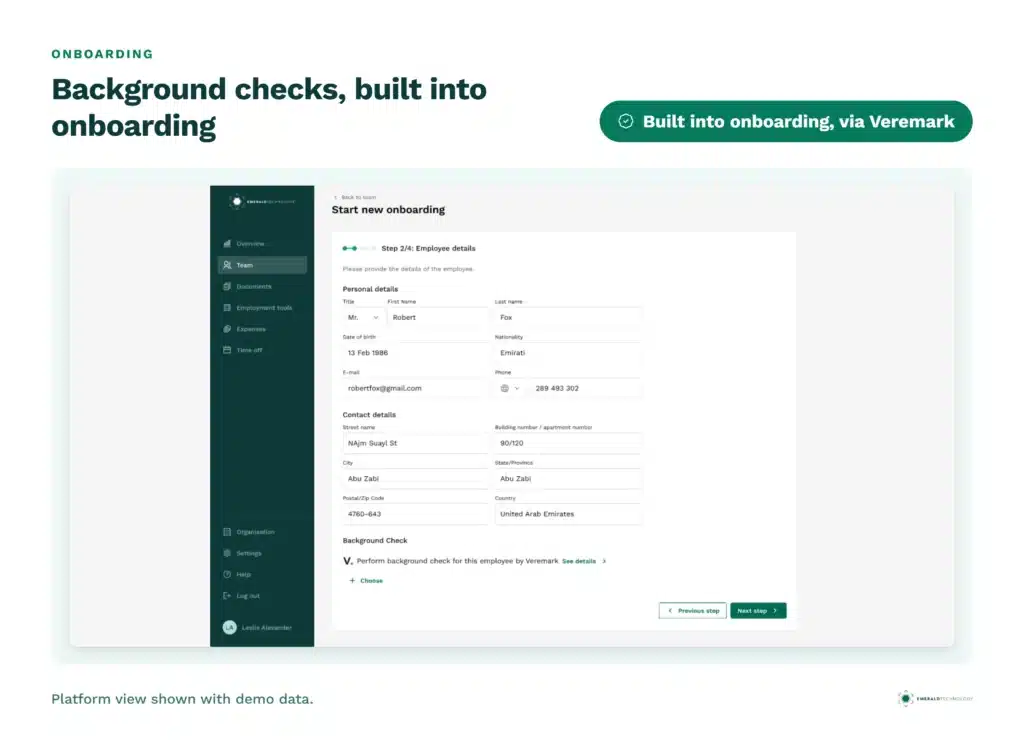Click the Country field United Arab Emirates
1024x753 pixels.
(x=568, y=514)
